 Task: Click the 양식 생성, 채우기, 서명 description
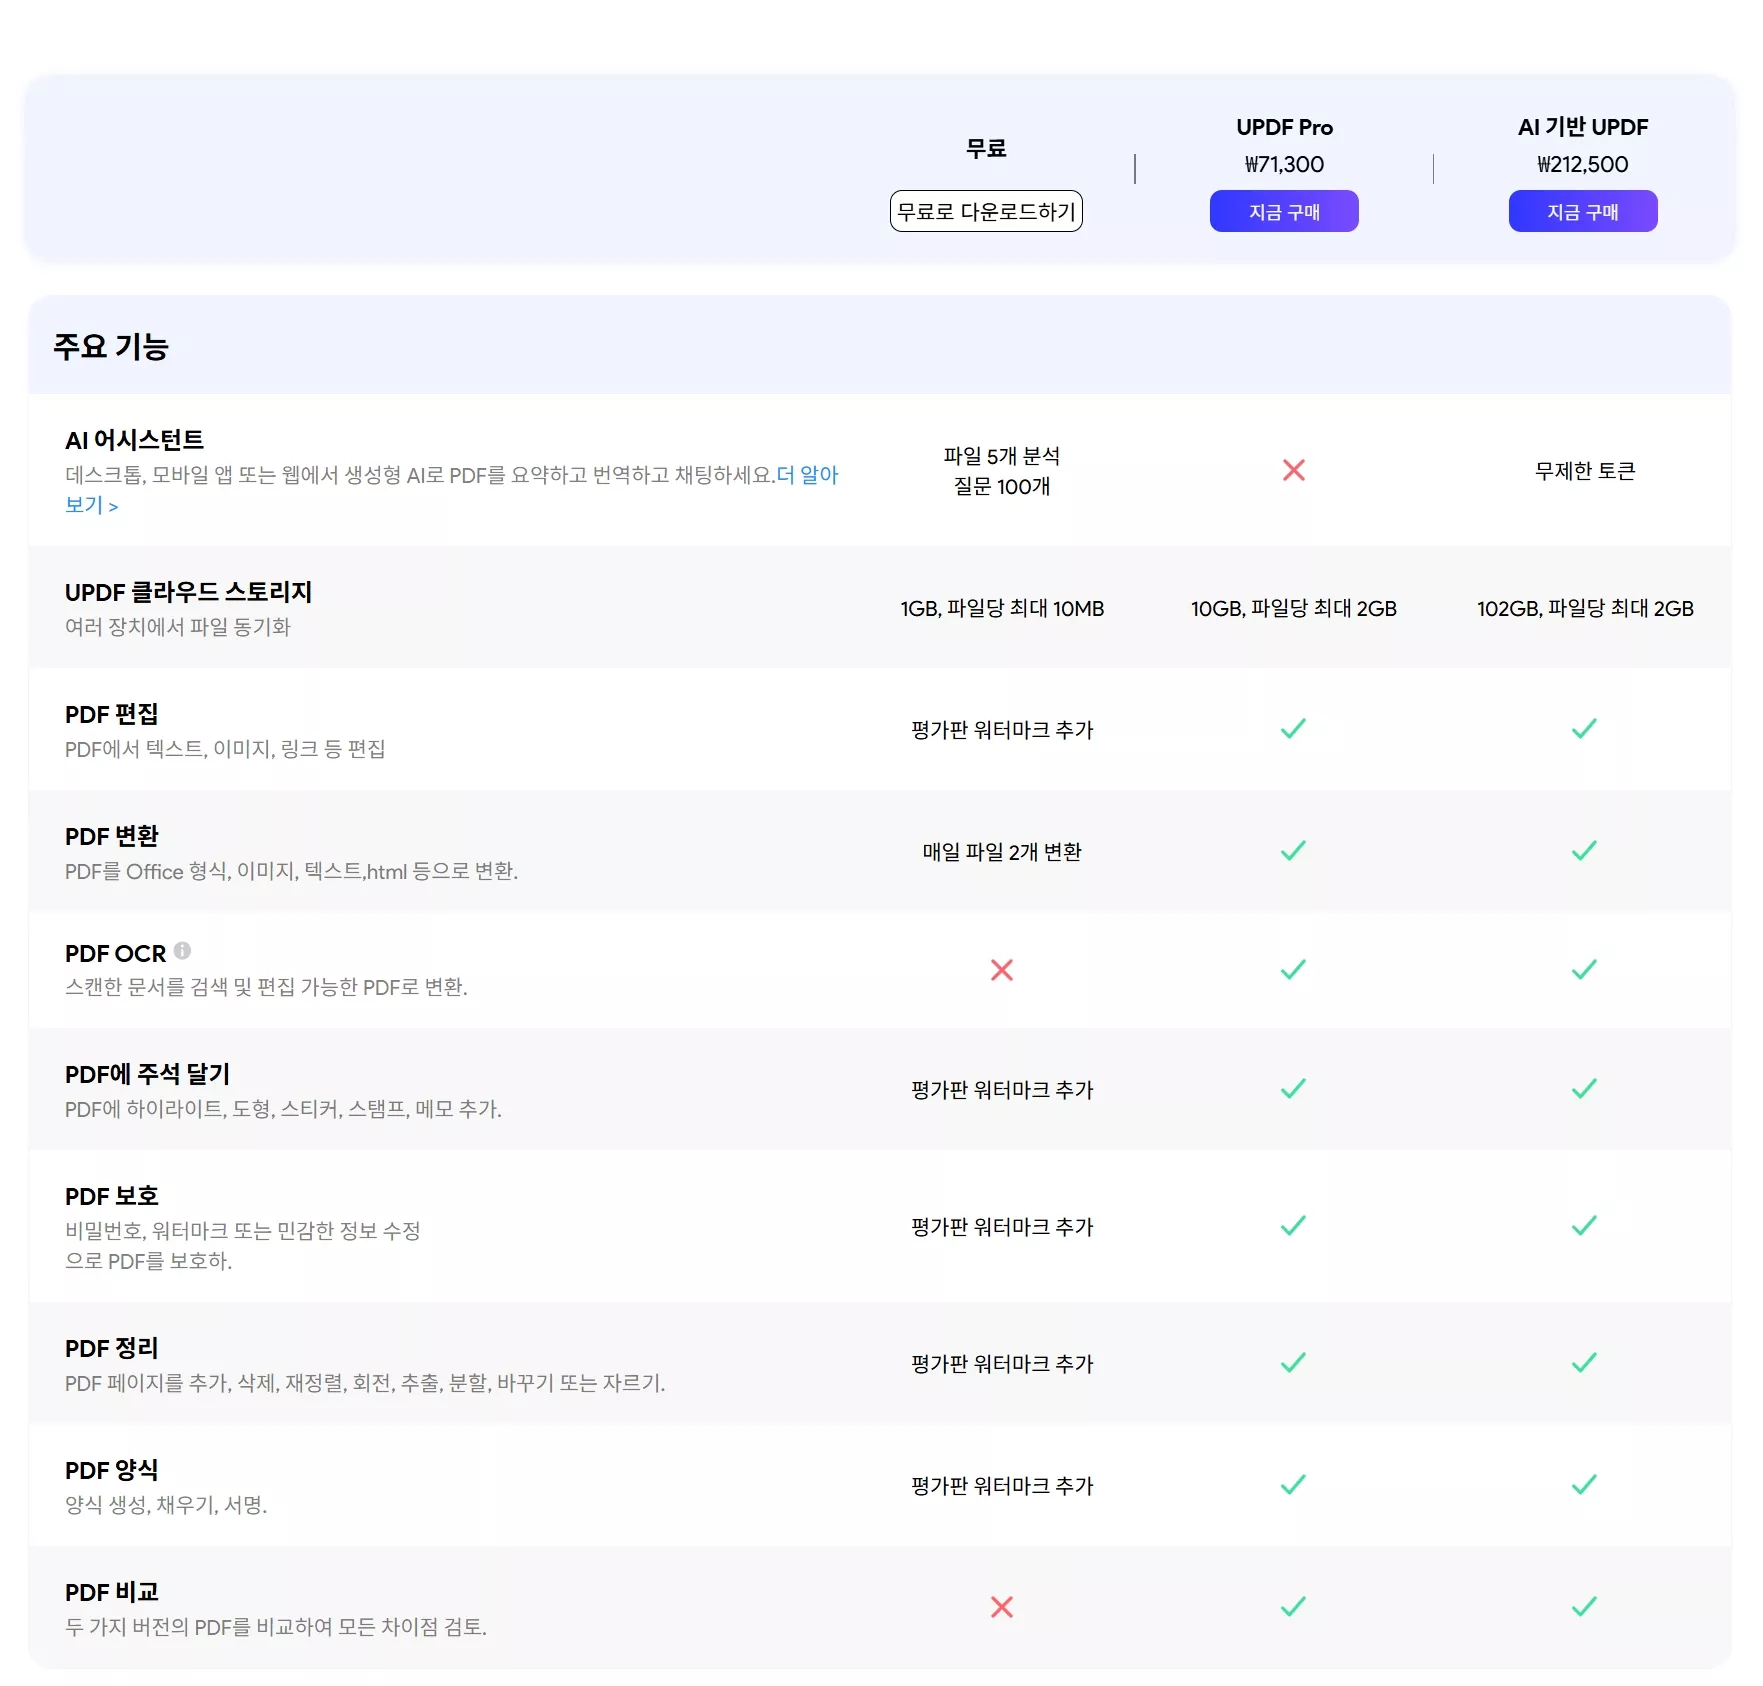pyautogui.click(x=166, y=1505)
